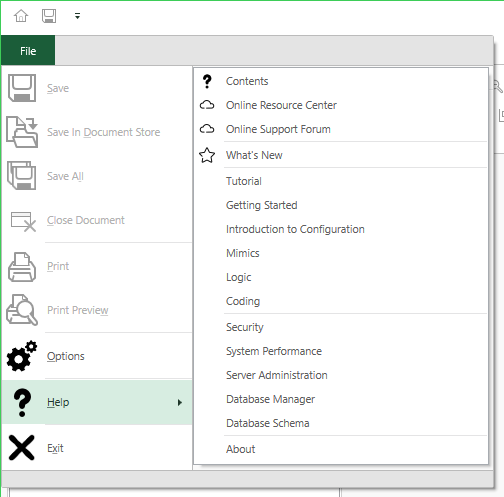Click the Contents question mark icon
This screenshot has height=497, width=504.
click(x=207, y=81)
